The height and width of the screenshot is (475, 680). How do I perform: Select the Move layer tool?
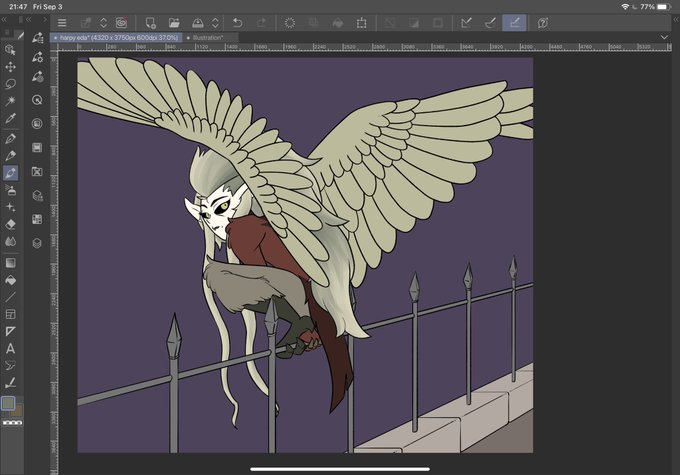10,67
